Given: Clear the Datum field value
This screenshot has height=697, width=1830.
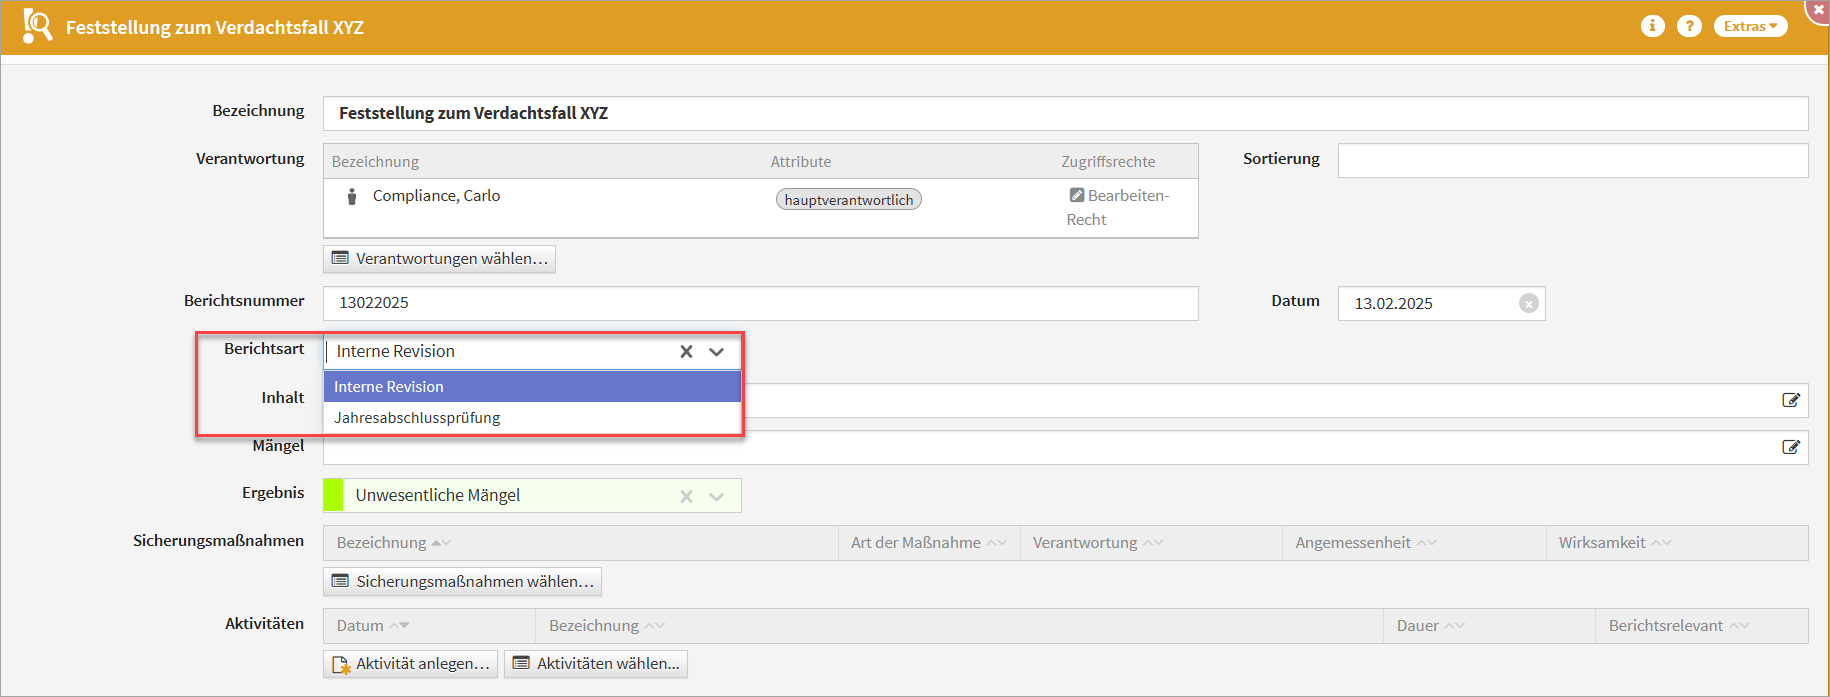Looking at the screenshot, I should [x=1528, y=303].
